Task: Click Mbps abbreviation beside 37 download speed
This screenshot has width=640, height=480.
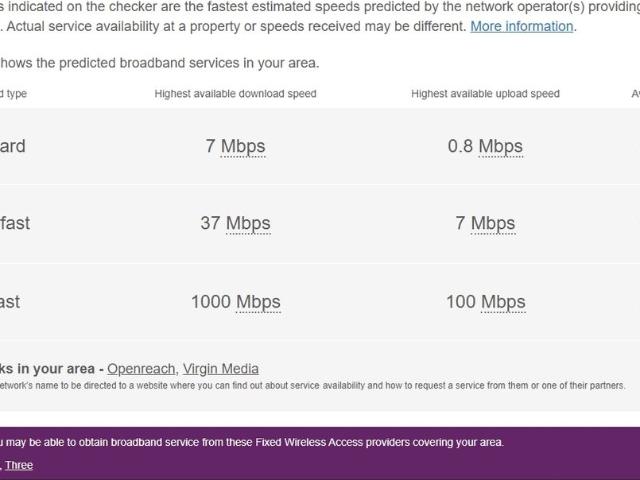Action: coord(248,223)
